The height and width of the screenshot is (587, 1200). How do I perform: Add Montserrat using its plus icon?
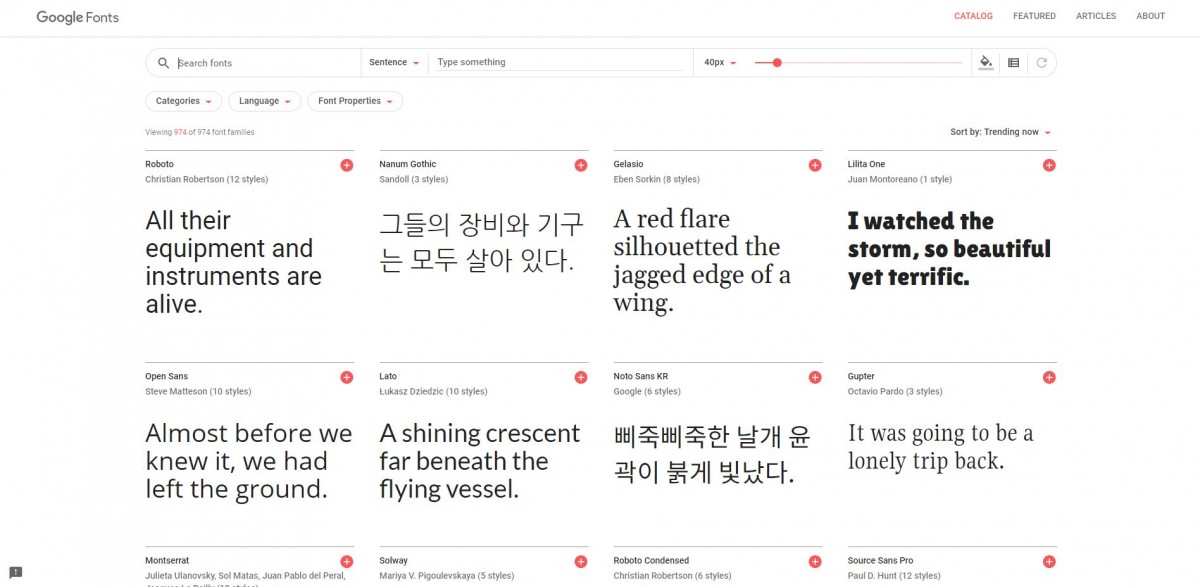347,562
